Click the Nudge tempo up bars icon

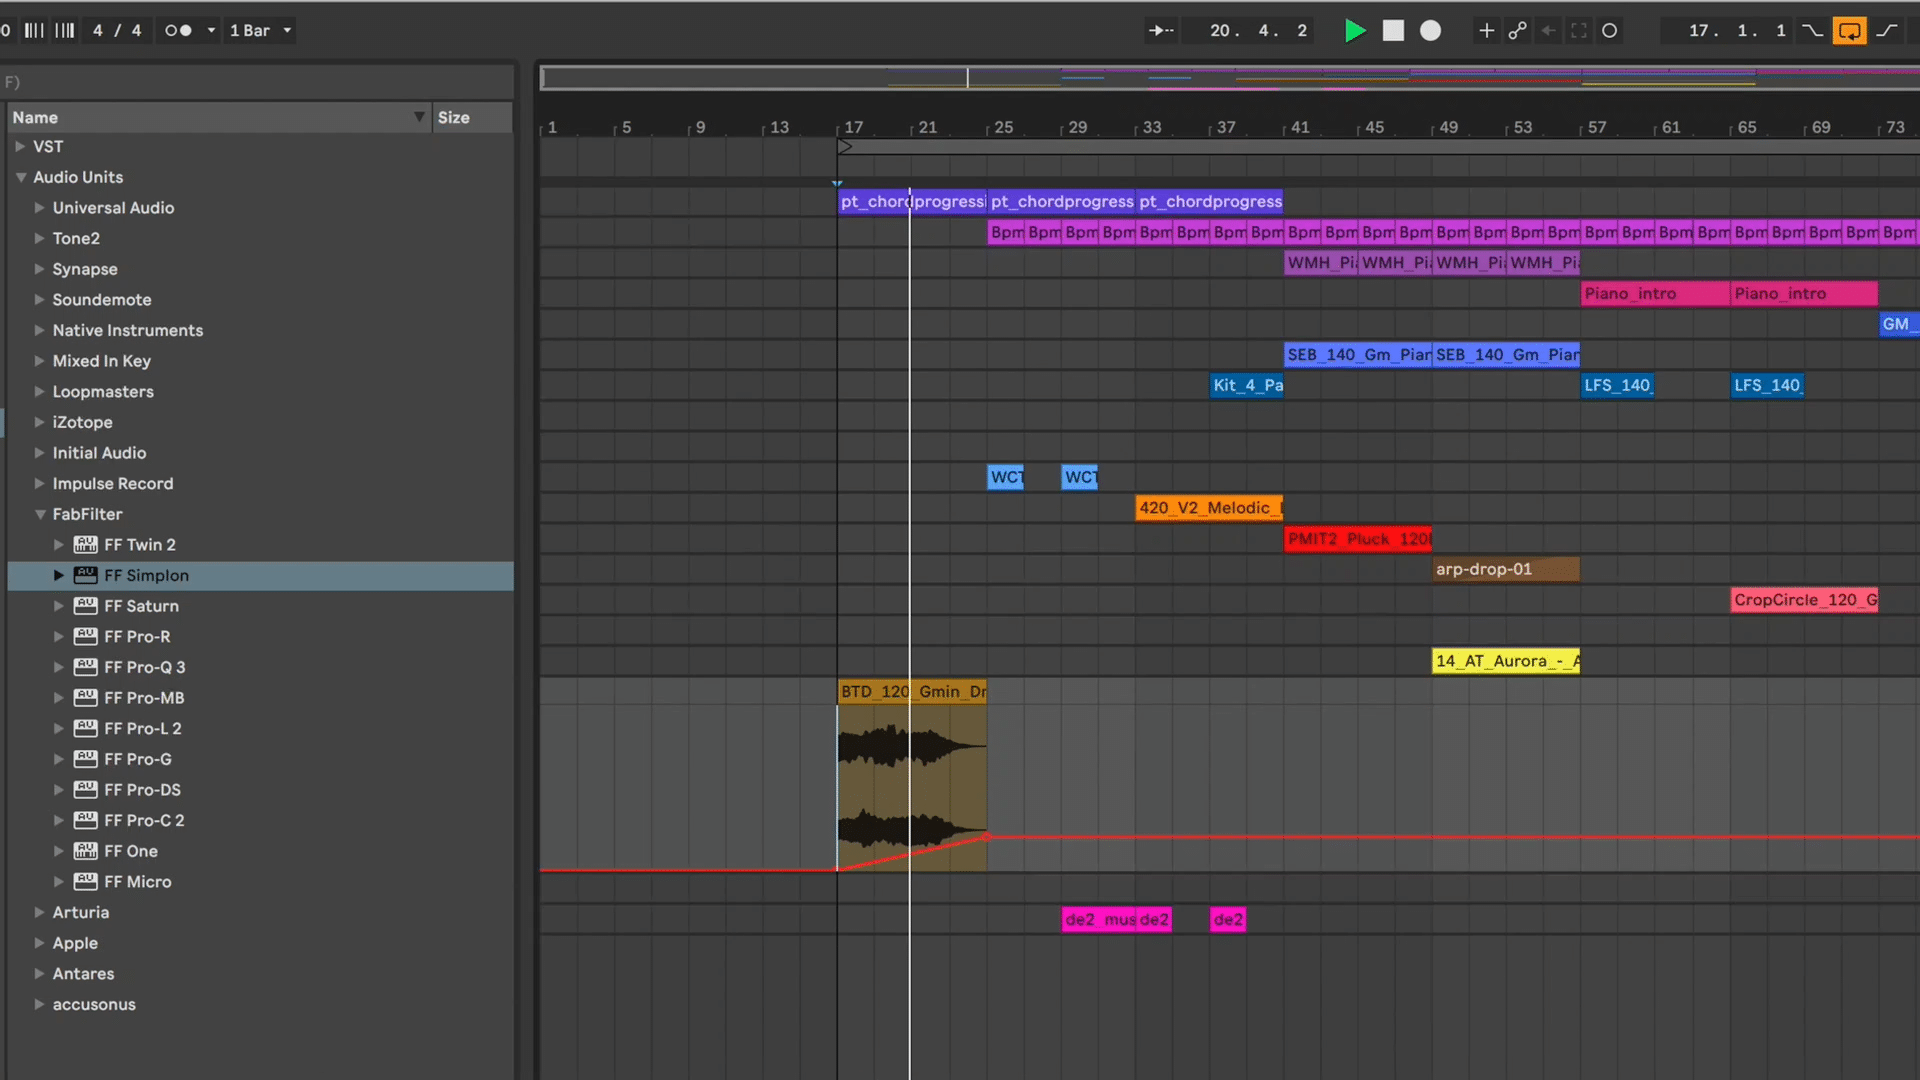[65, 31]
